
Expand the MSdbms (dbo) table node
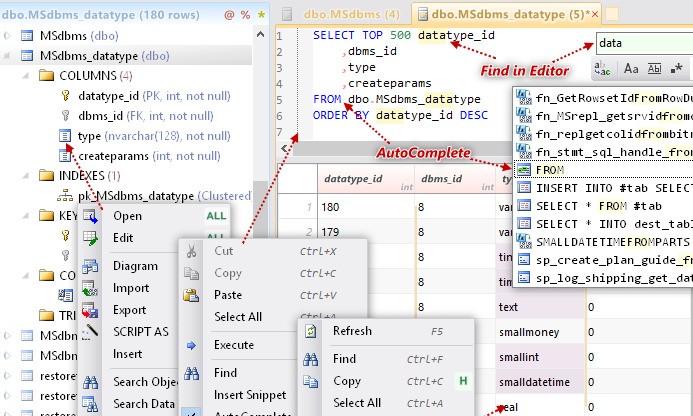7,35
